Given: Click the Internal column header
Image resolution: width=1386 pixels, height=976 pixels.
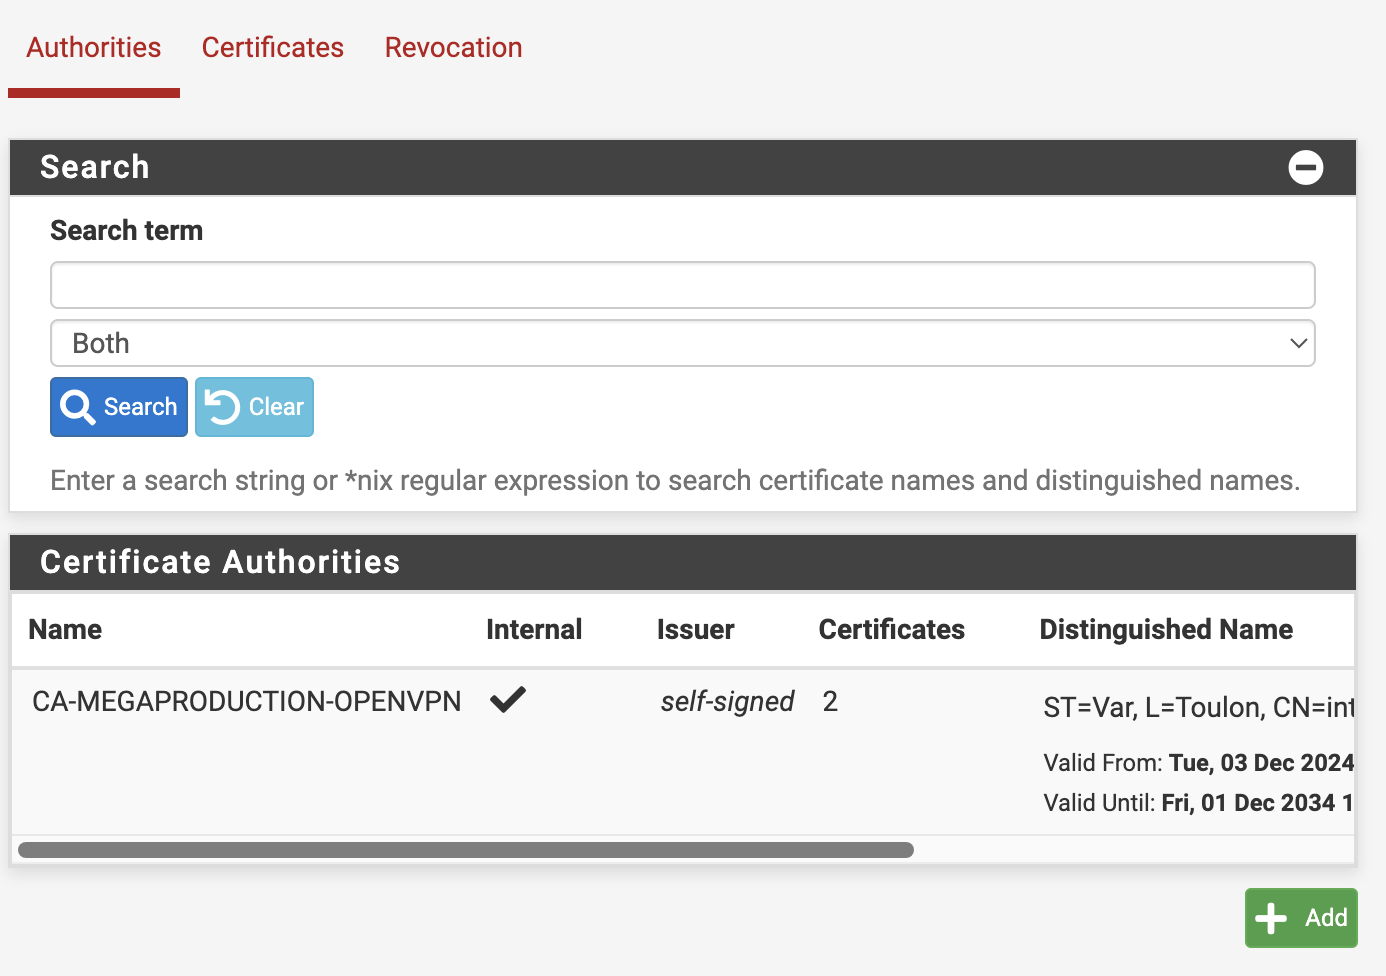Looking at the screenshot, I should pos(534,629).
